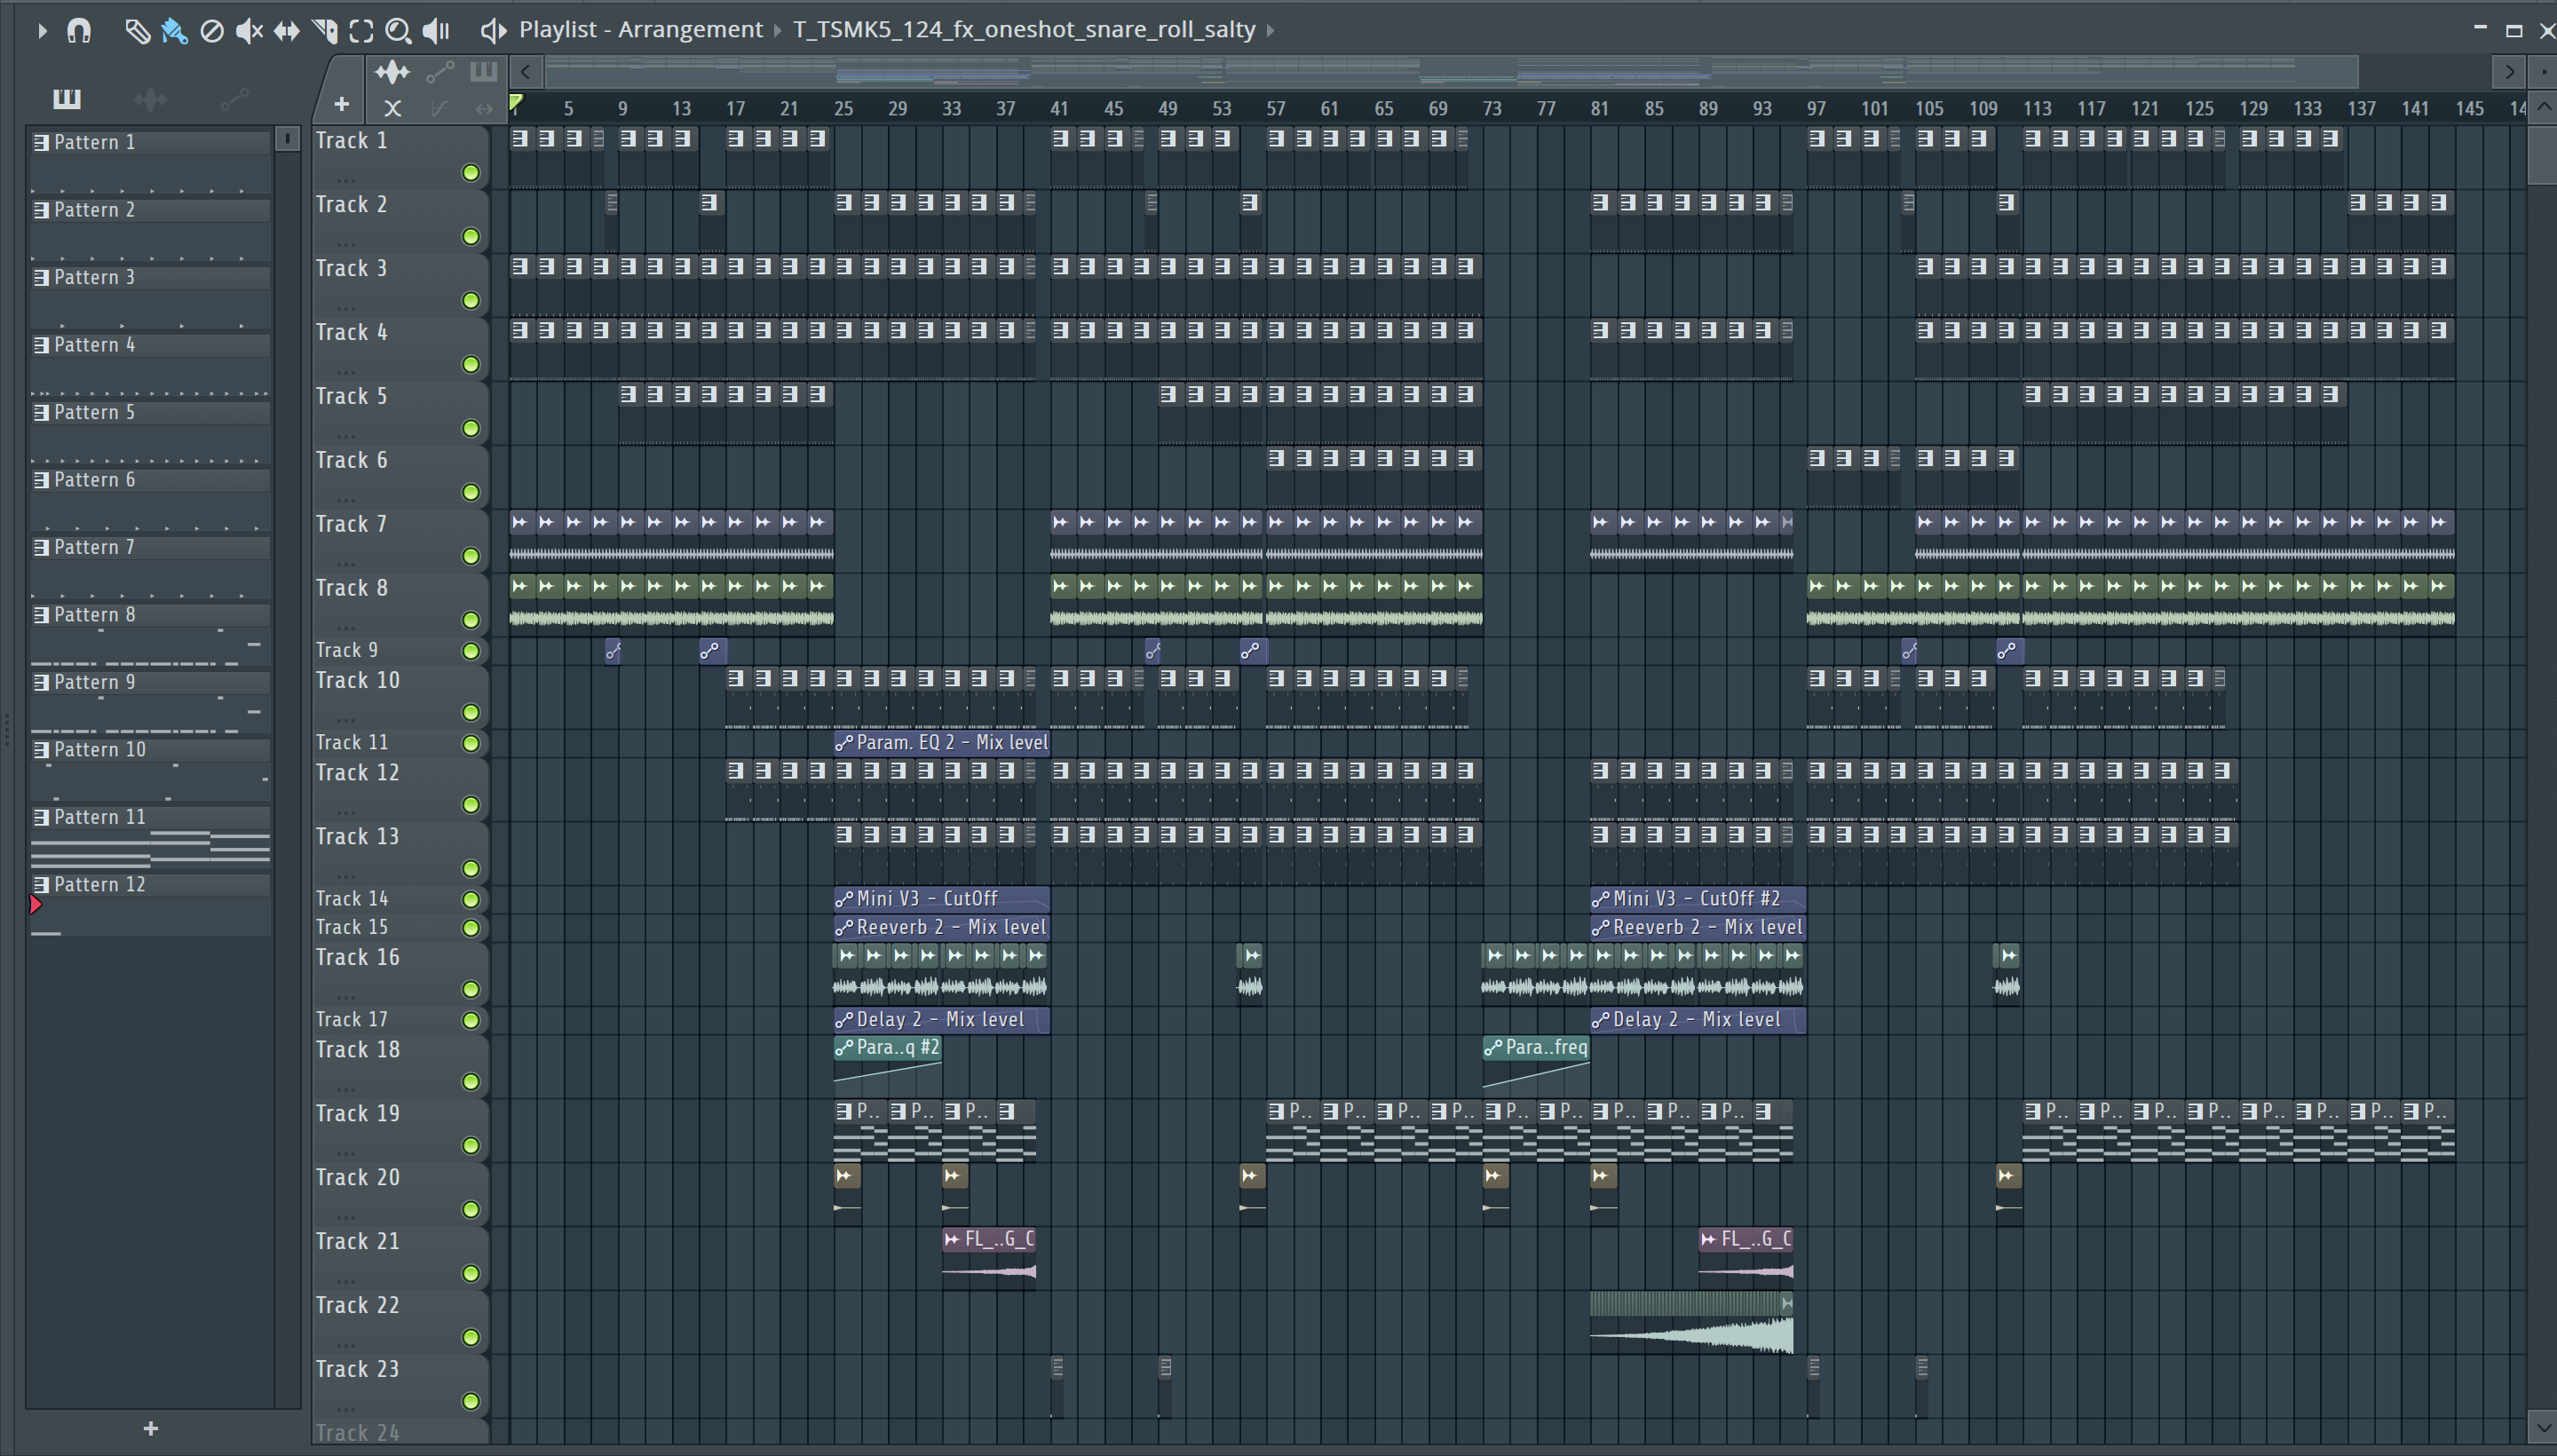Select the Paint brush tool
The height and width of the screenshot is (1456, 2557).
click(174, 31)
